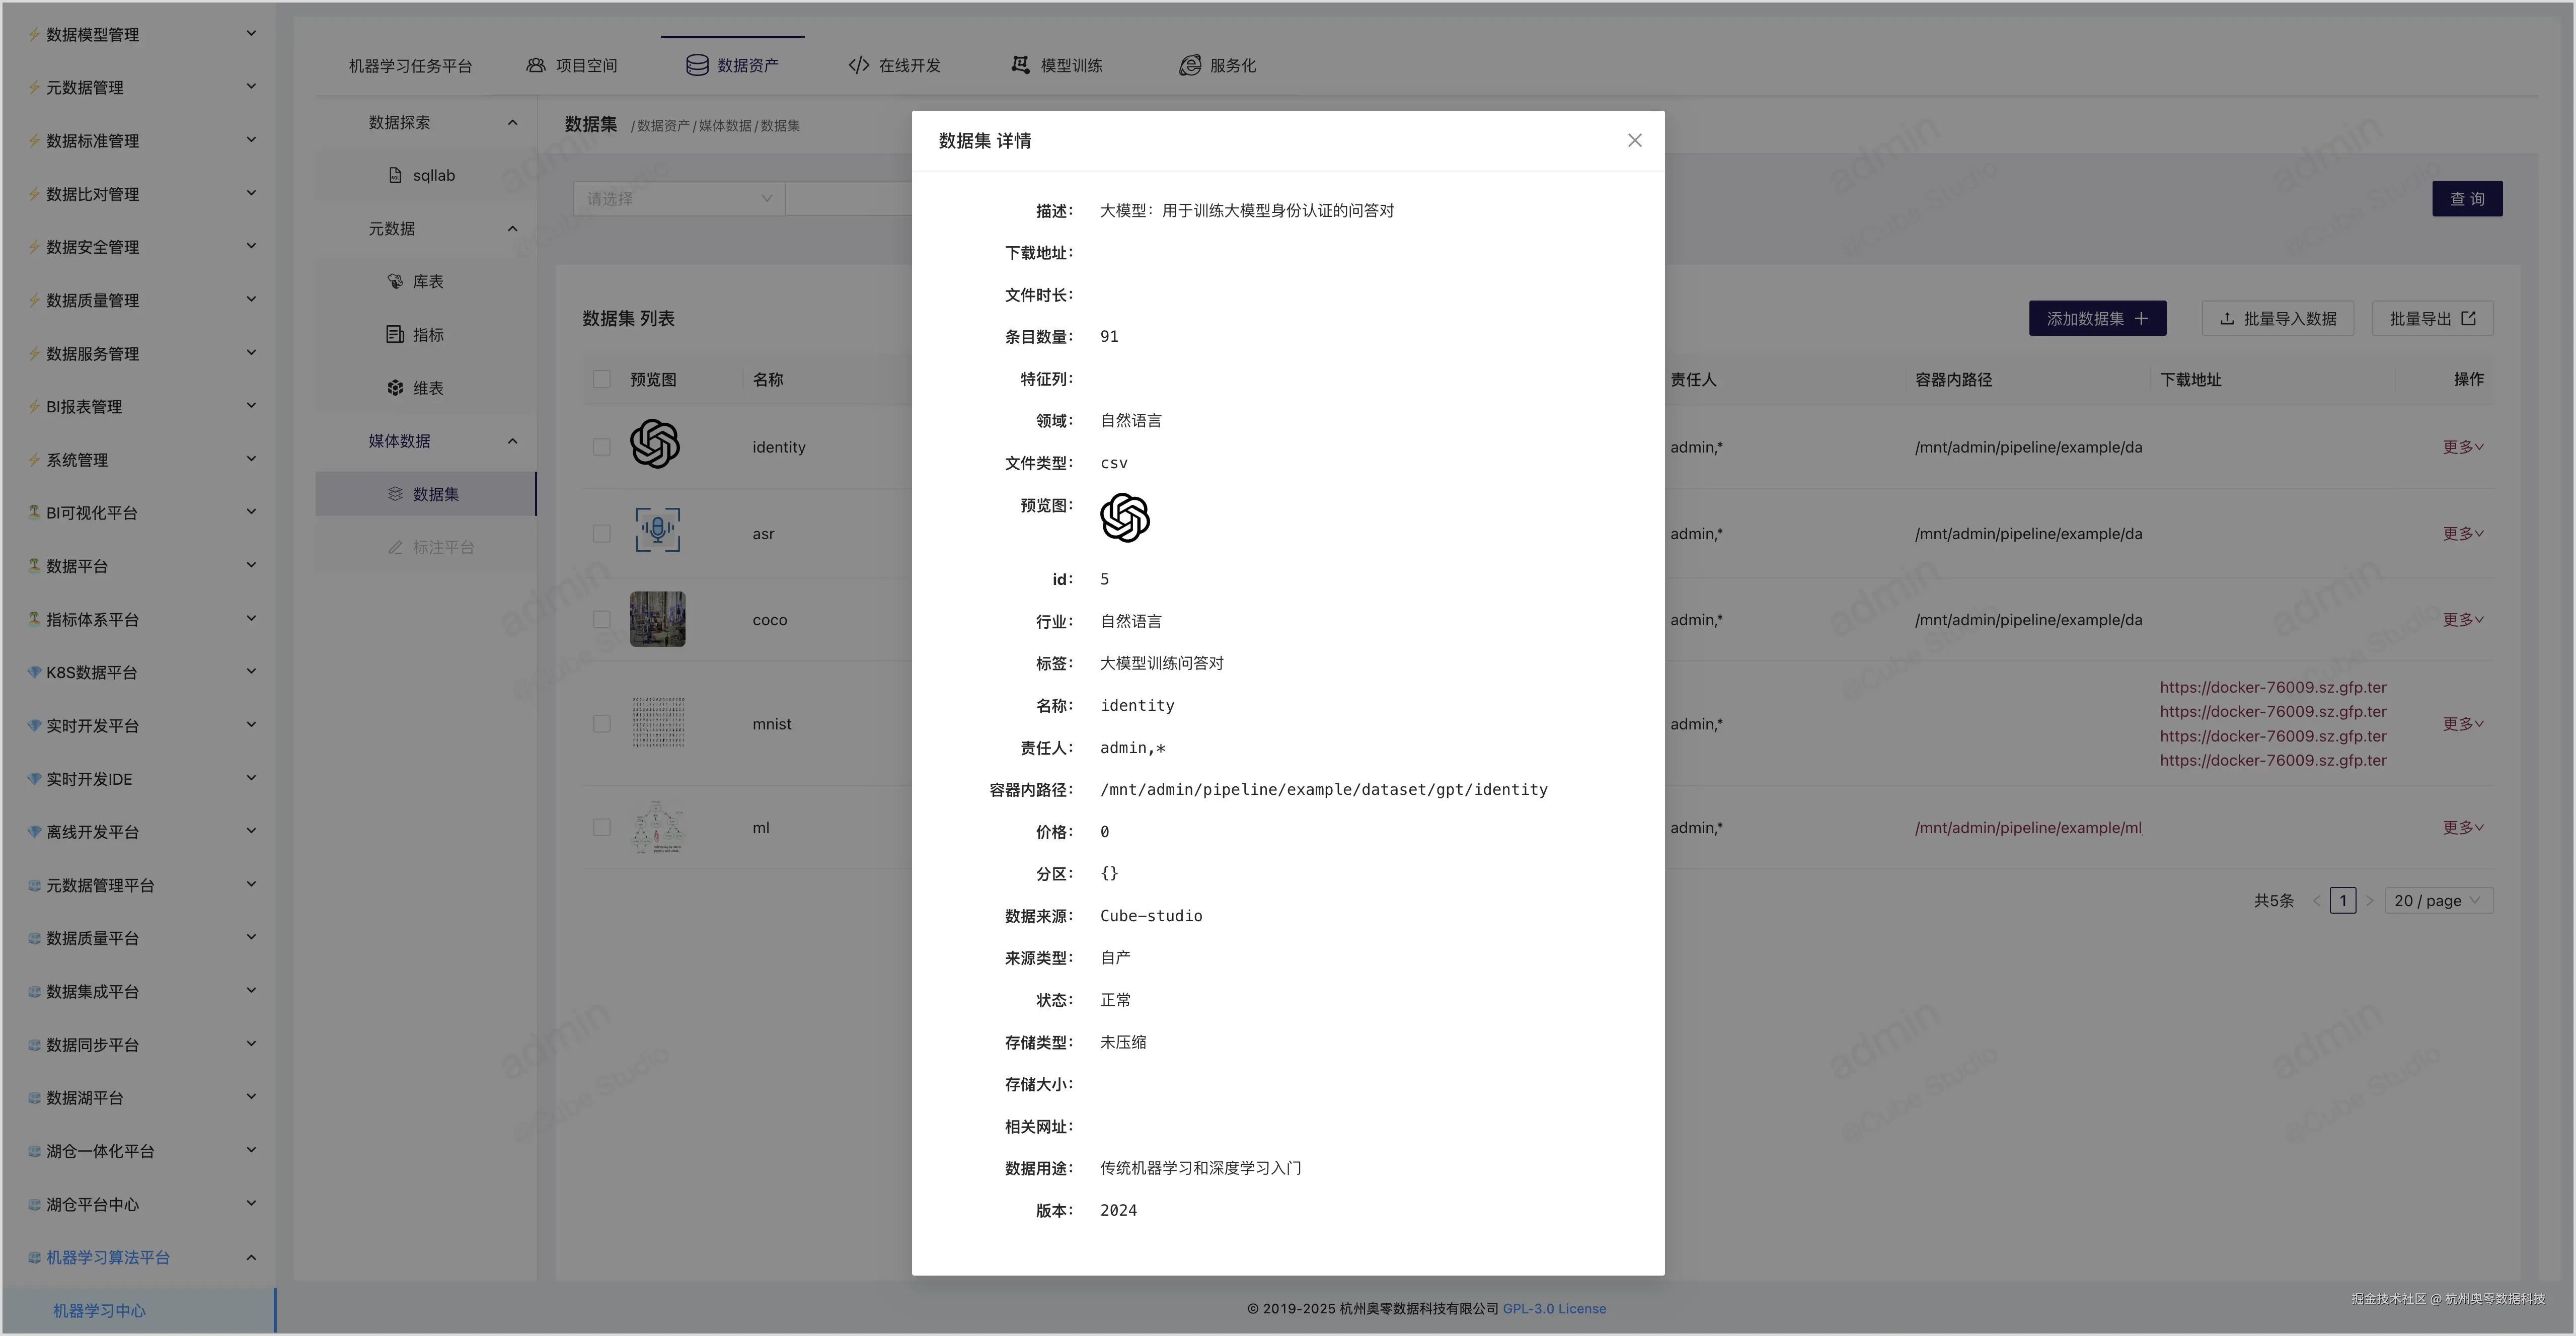Click the 服务化 icon in top navigation
Image resolution: width=2576 pixels, height=1336 pixels.
(x=1189, y=65)
